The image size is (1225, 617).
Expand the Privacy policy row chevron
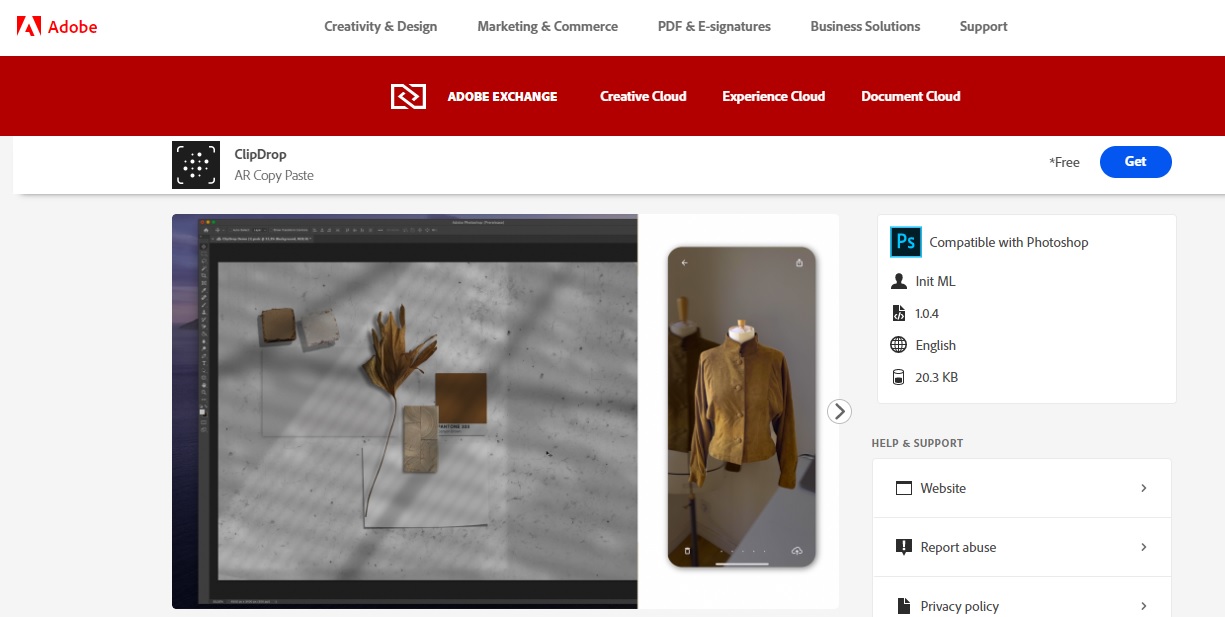pyautogui.click(x=1144, y=606)
